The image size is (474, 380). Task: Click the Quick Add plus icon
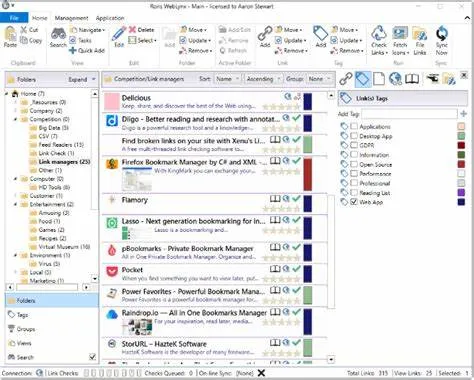(73, 51)
